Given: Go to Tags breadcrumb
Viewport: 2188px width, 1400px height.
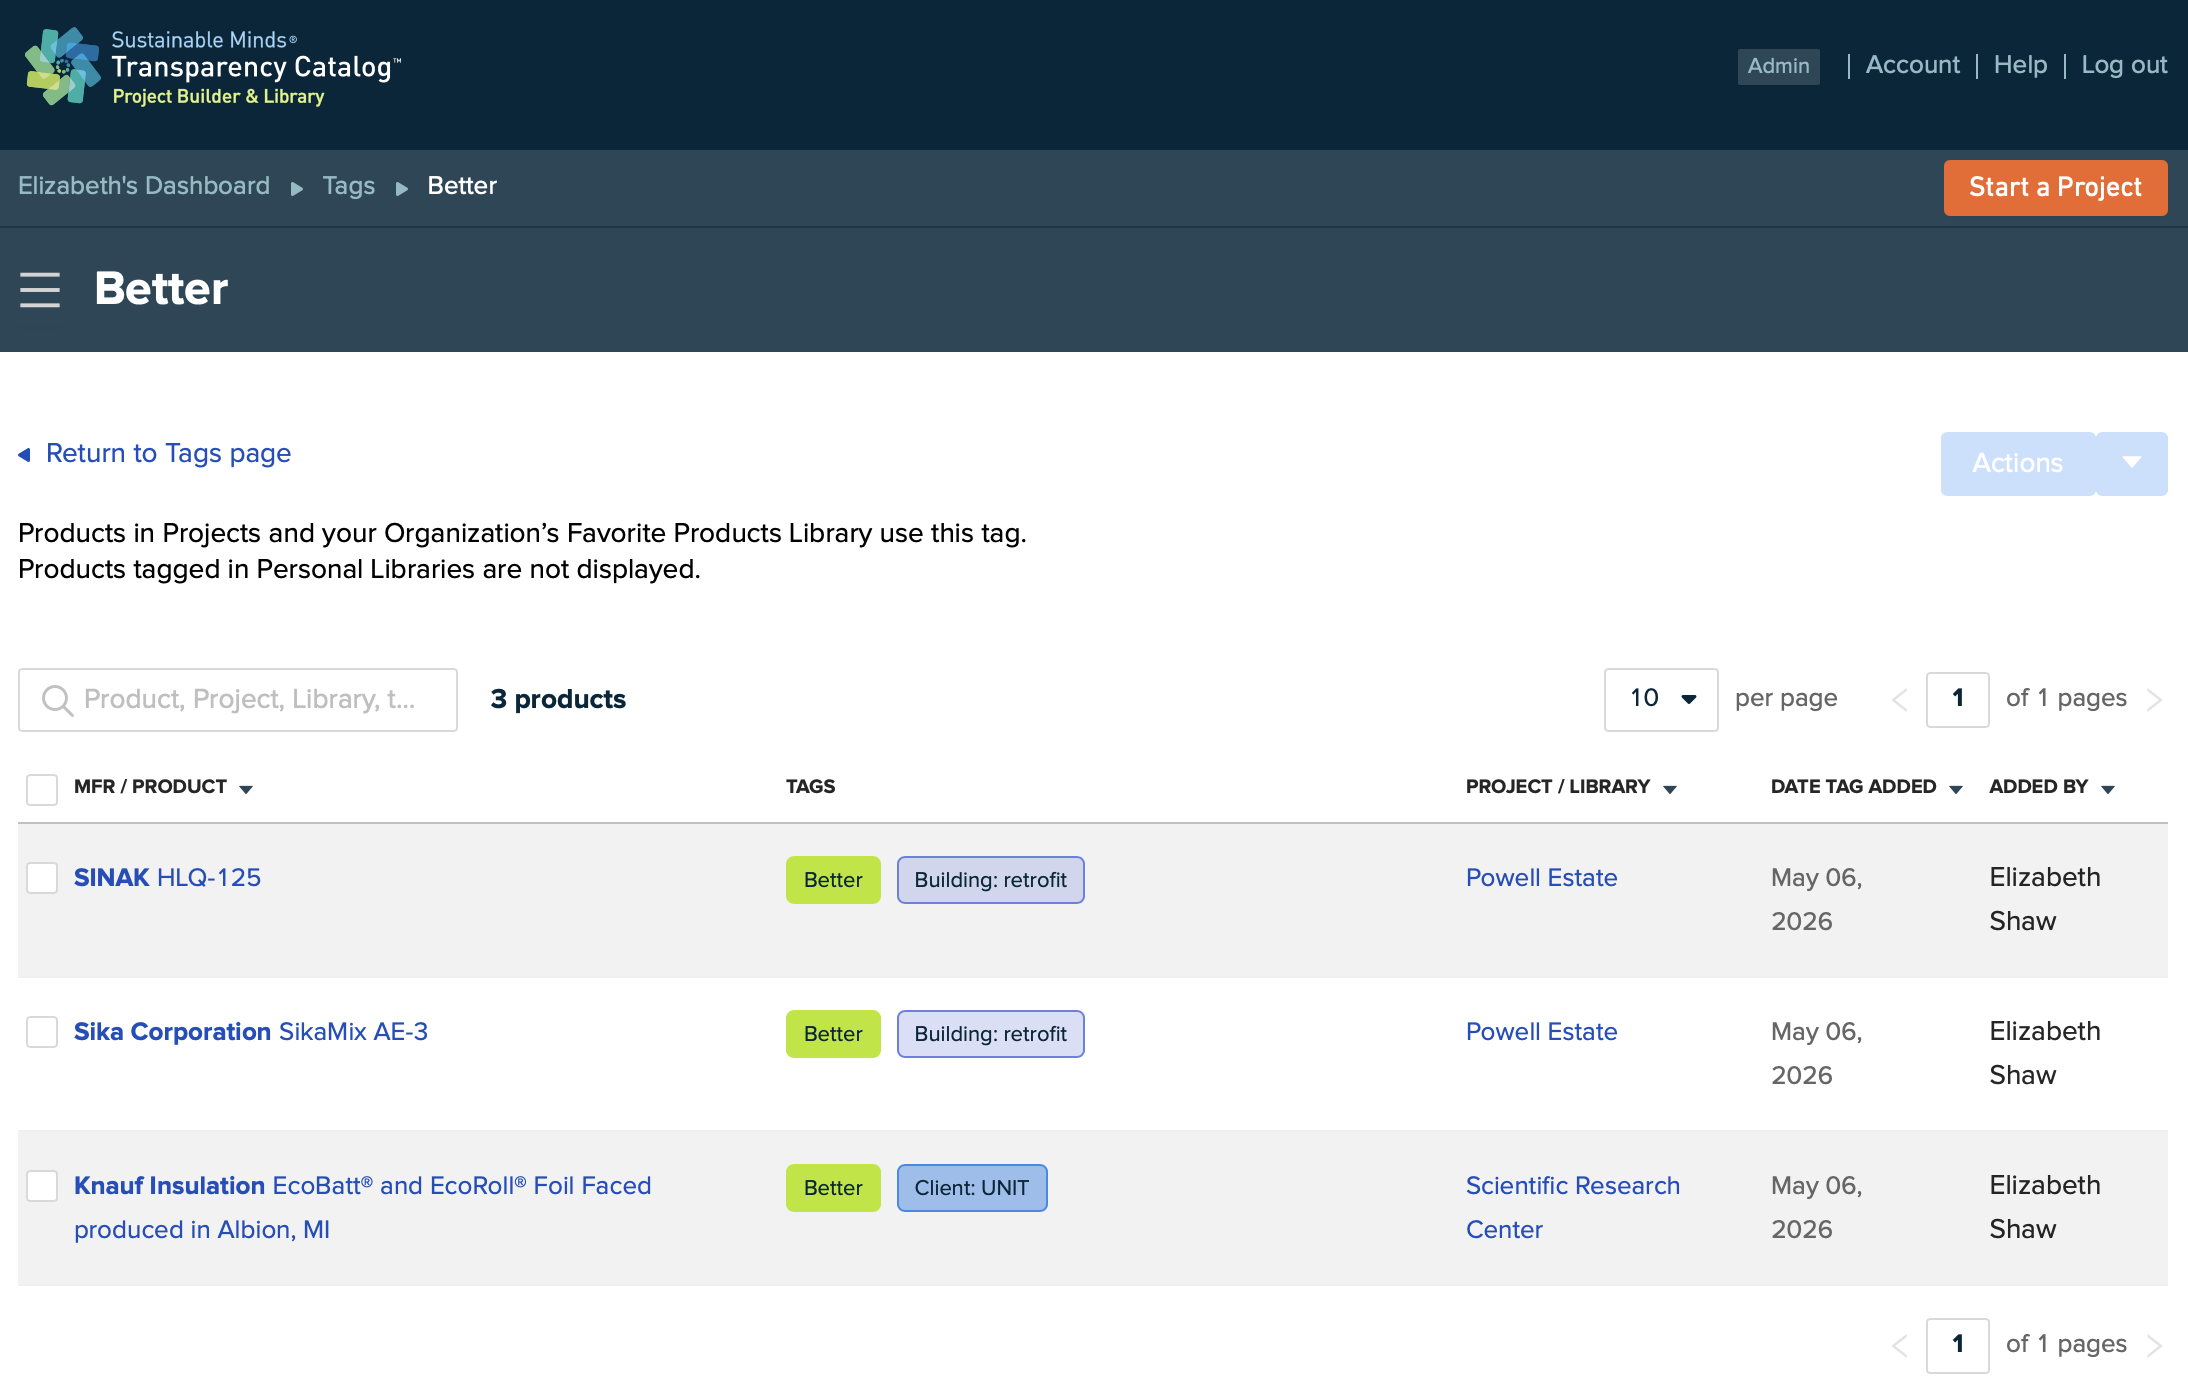Looking at the screenshot, I should point(348,186).
